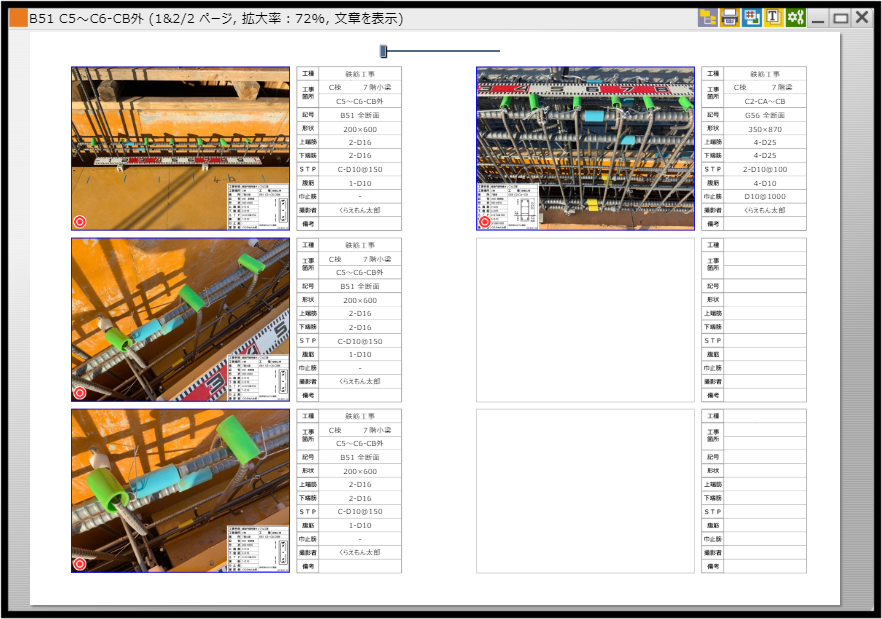
Task: Click the 'C2-CA~CB' location cell
Action: click(764, 101)
